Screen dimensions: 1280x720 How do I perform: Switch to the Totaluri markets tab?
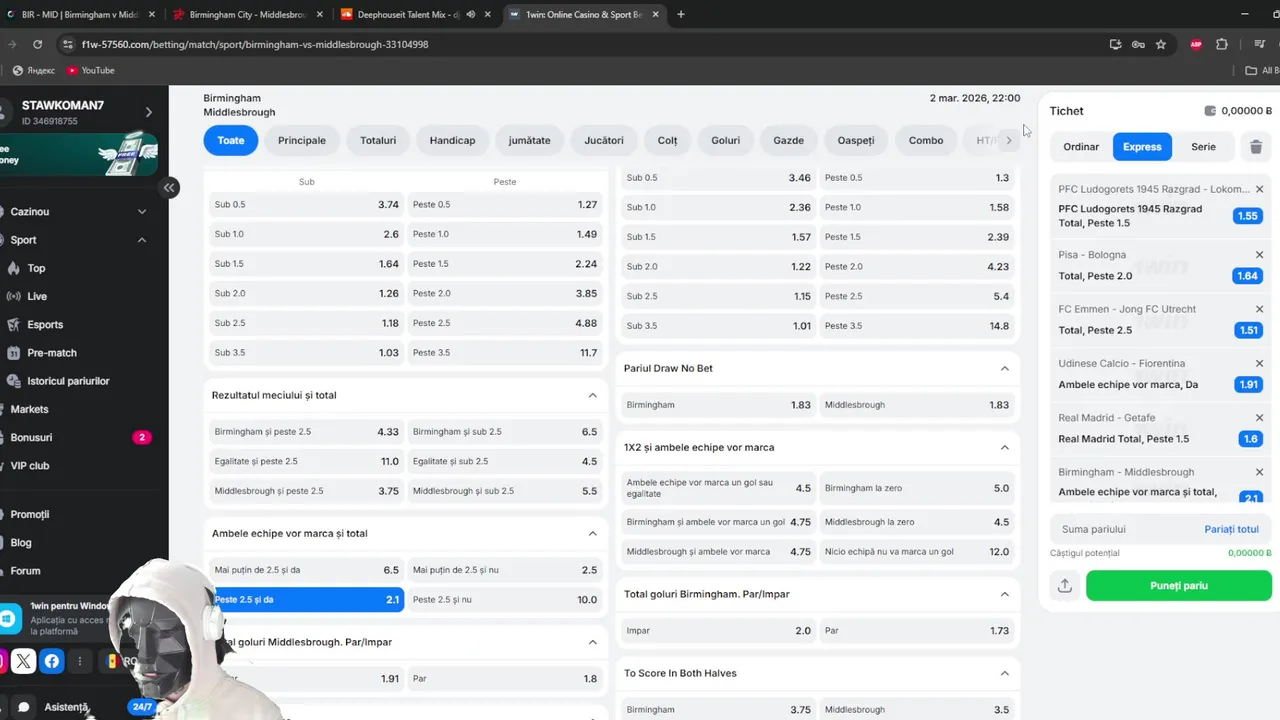(378, 140)
